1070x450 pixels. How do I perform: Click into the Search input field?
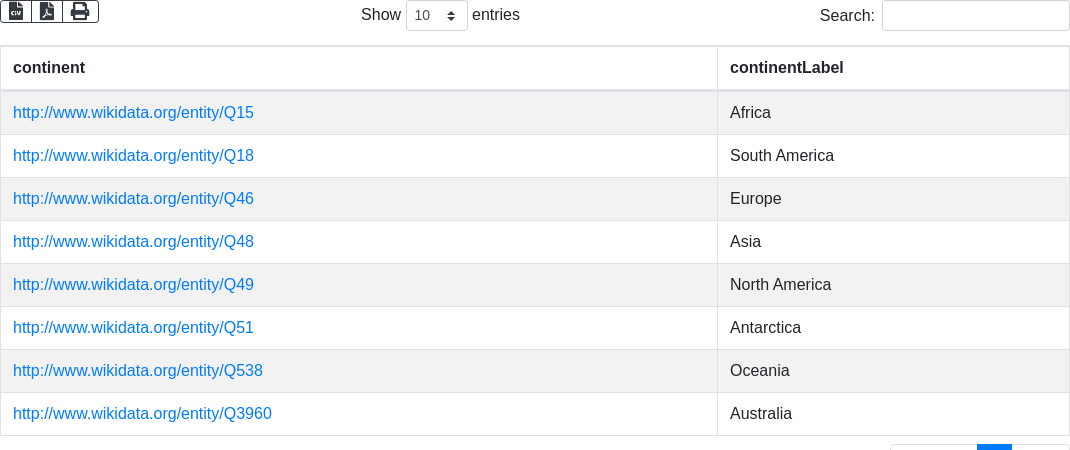pyautogui.click(x=975, y=16)
